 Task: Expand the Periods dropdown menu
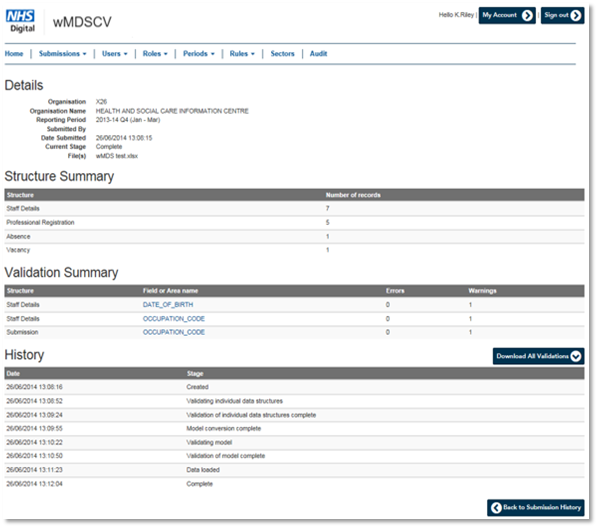tap(199, 54)
